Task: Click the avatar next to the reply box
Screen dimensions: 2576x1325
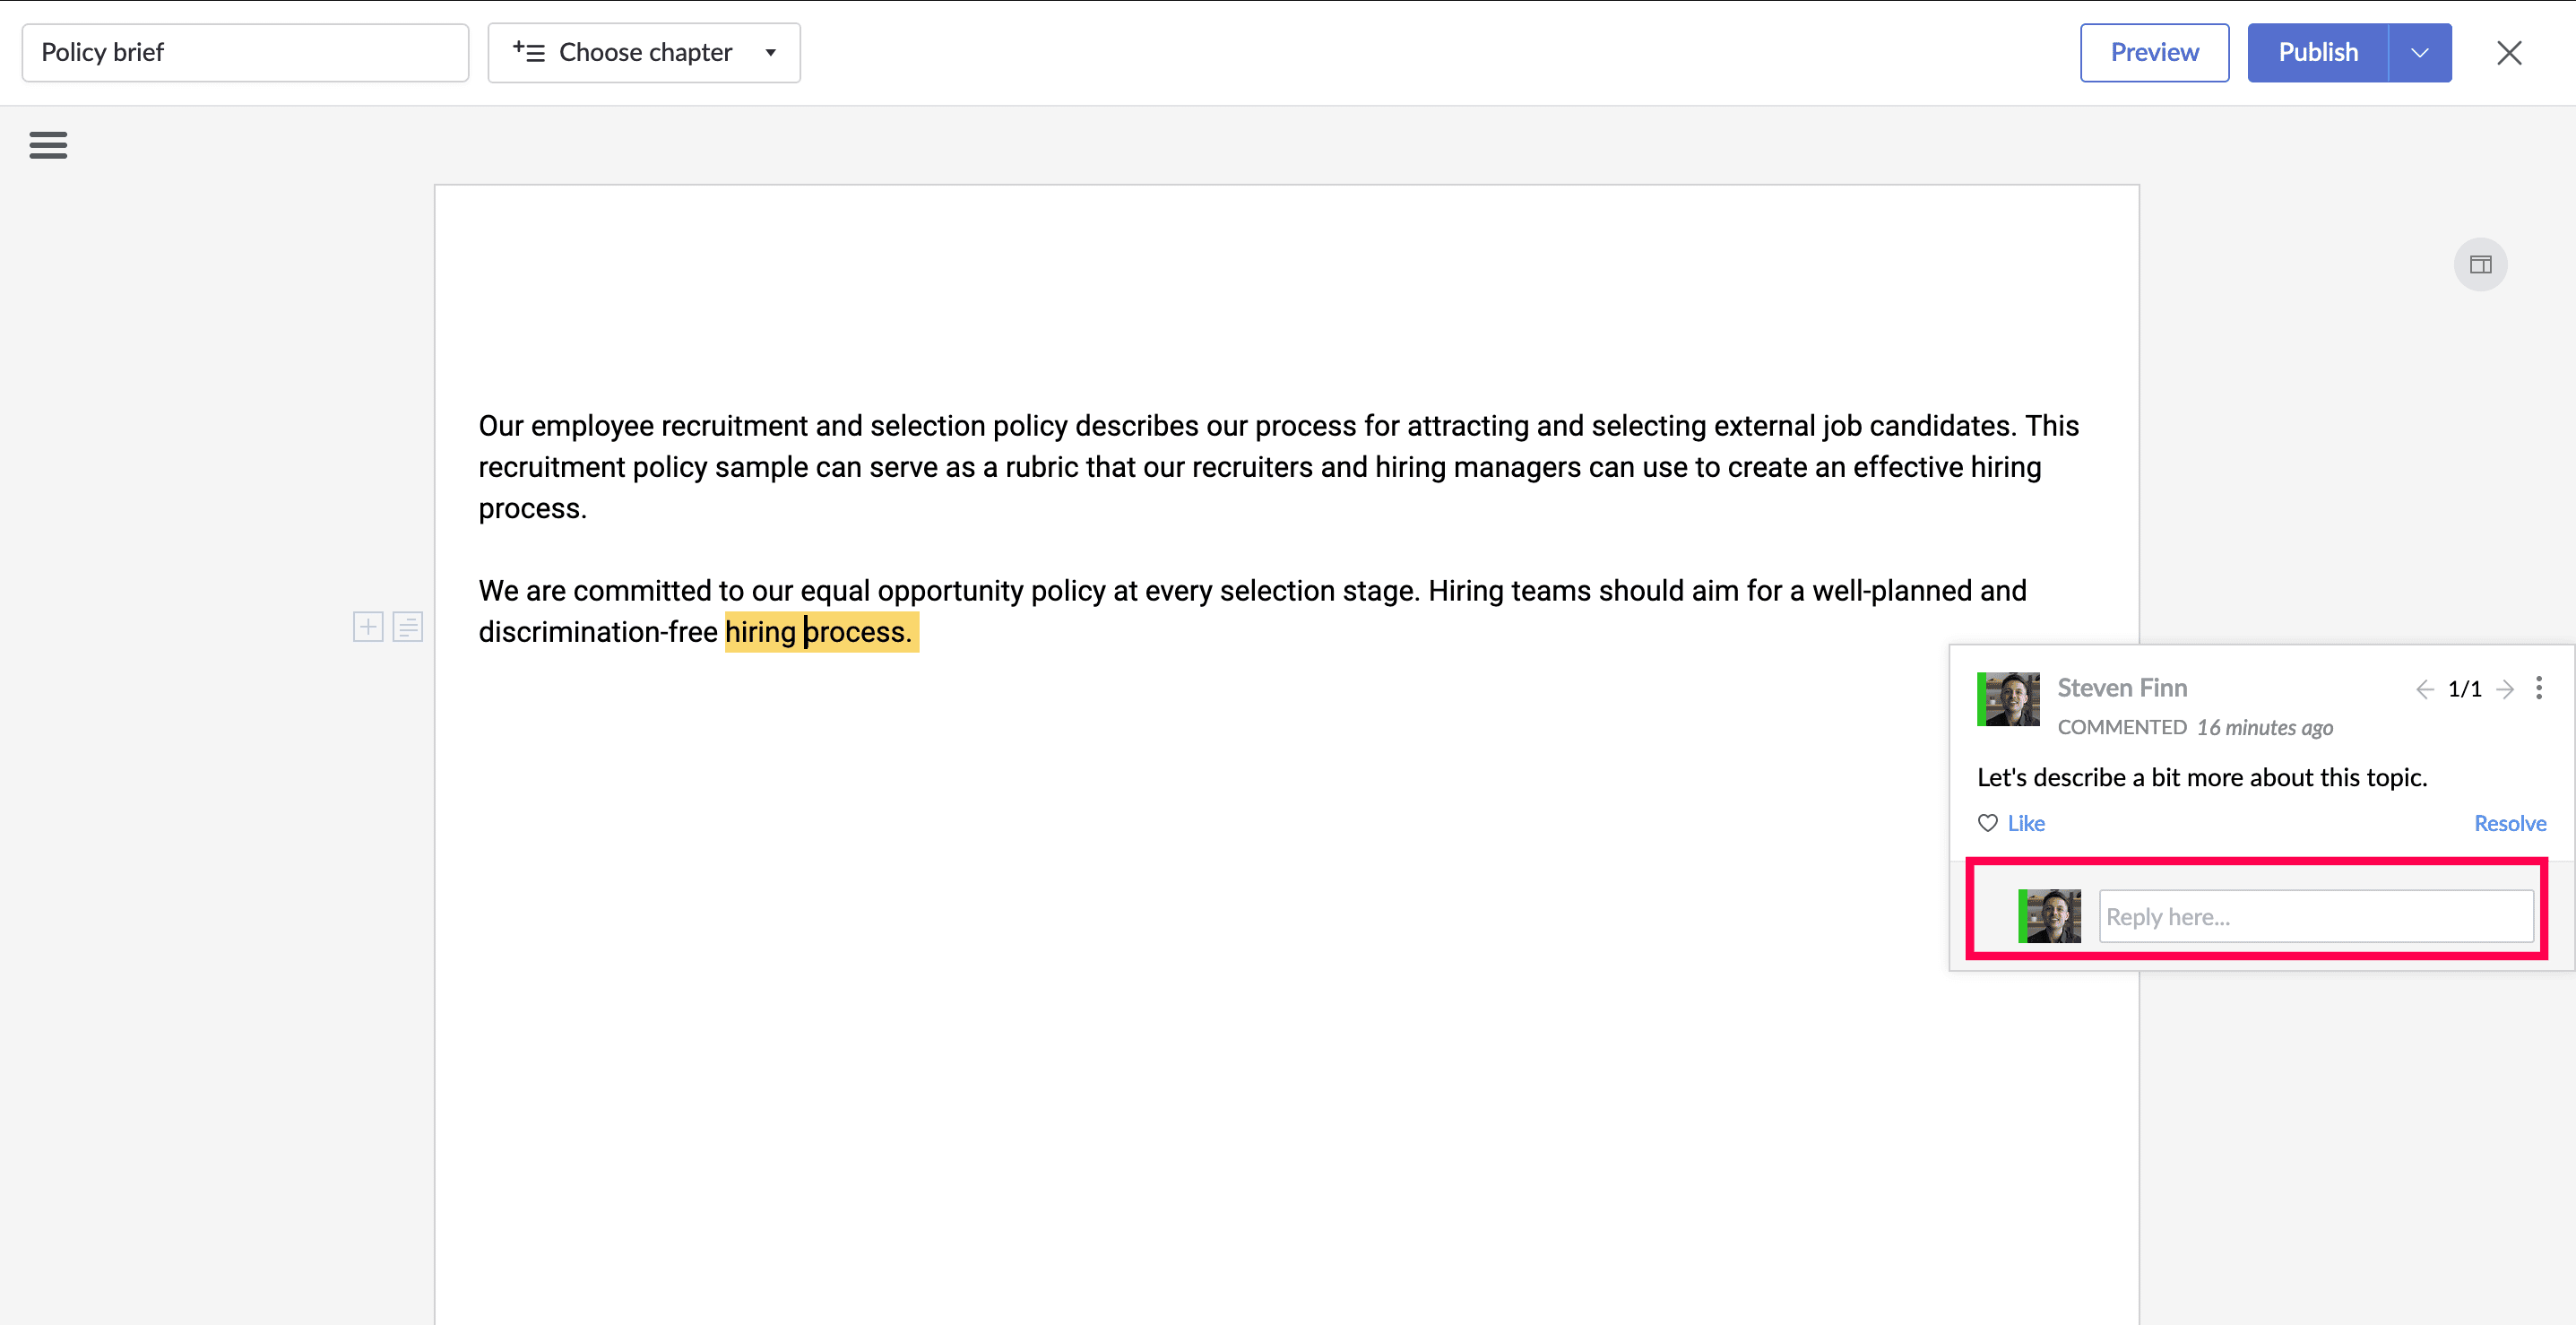Action: [x=2049, y=916]
